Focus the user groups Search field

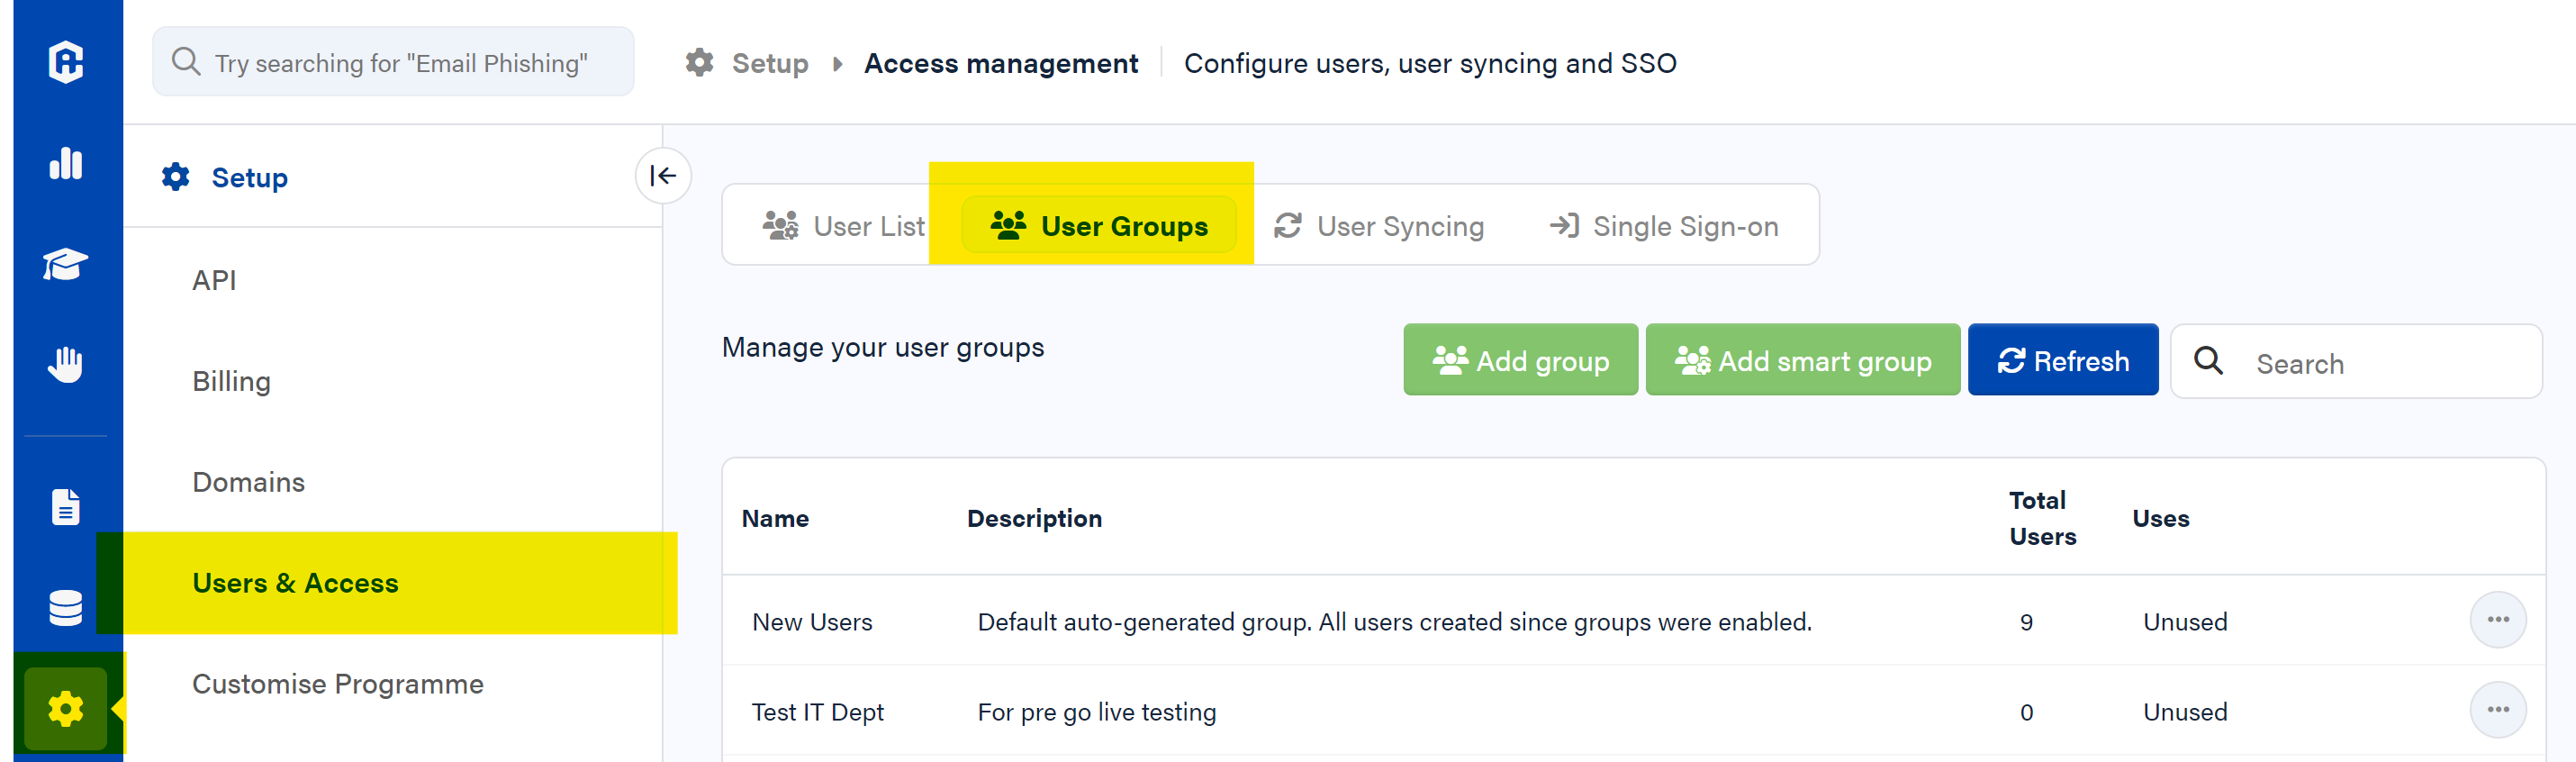(2356, 362)
